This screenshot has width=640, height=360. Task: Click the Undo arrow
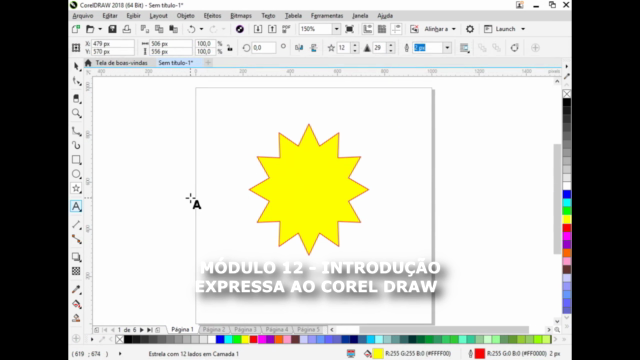click(191, 29)
